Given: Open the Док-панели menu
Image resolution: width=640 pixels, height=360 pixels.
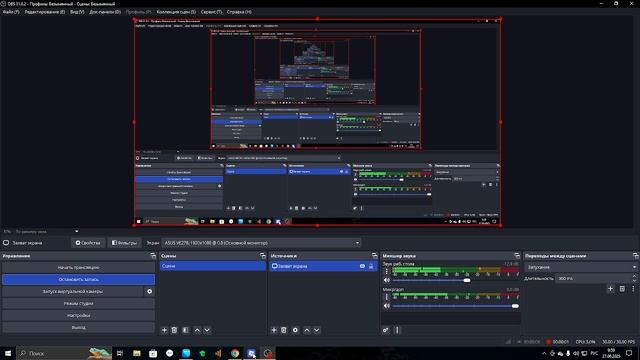Looking at the screenshot, I should pos(105,12).
